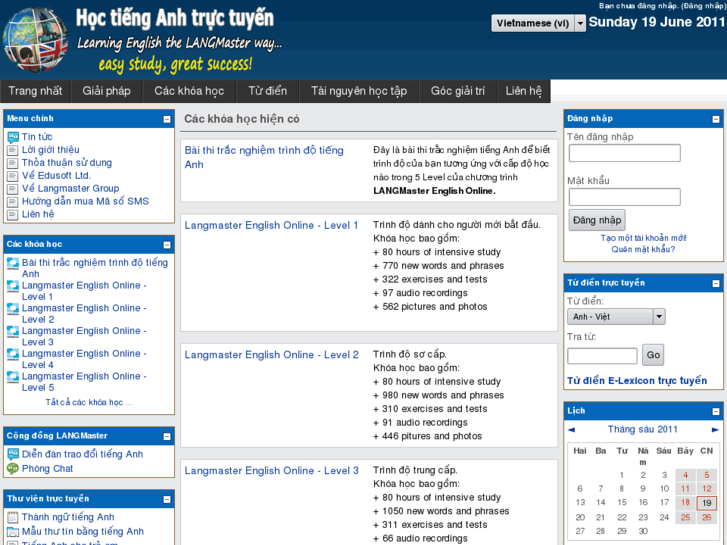
Task: Click course icon for Bài thi trắc nghiệm in sidebar
Action: tap(13, 263)
